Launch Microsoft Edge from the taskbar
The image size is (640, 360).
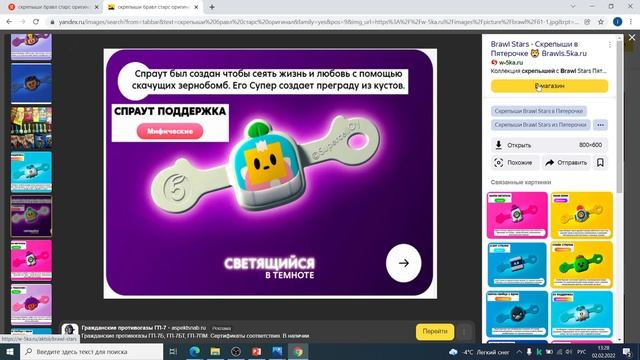tap(195, 351)
